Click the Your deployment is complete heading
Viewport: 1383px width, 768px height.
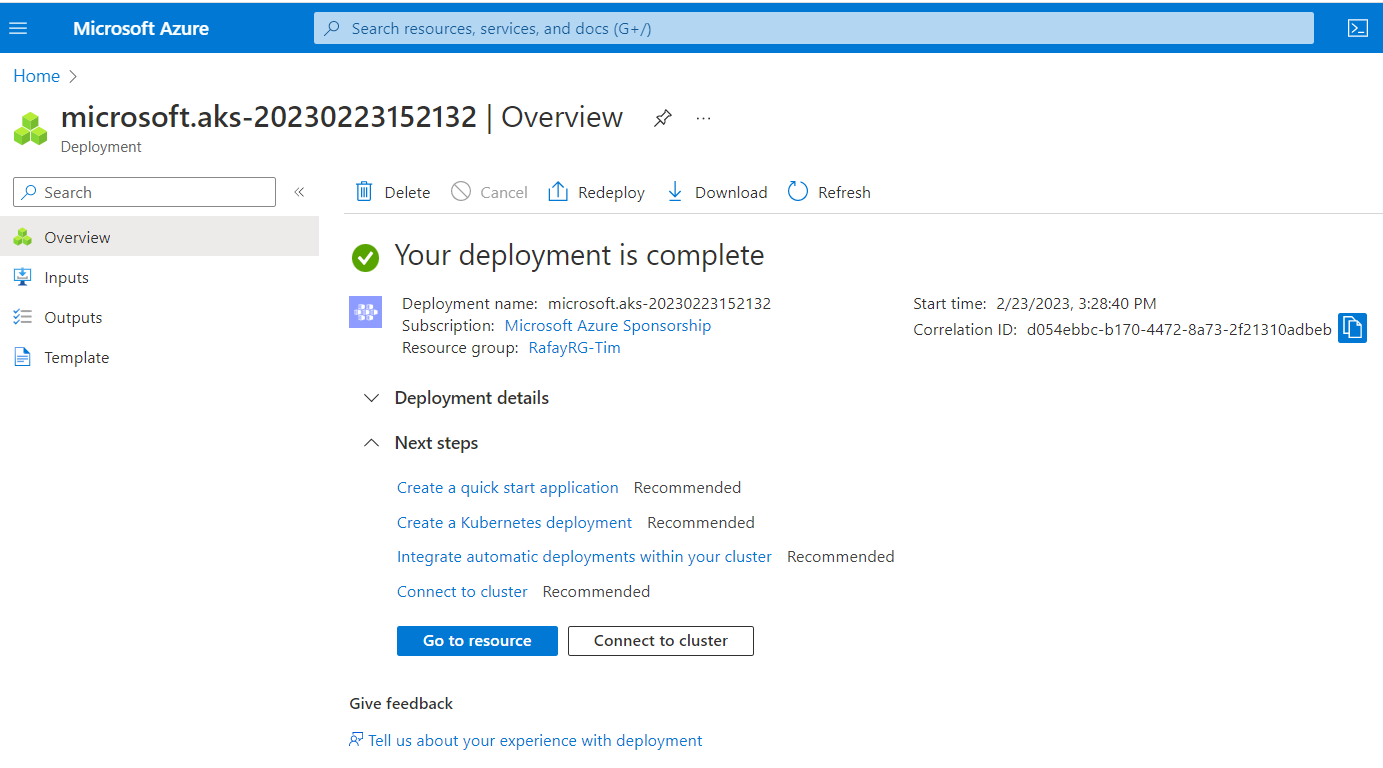[x=579, y=256]
